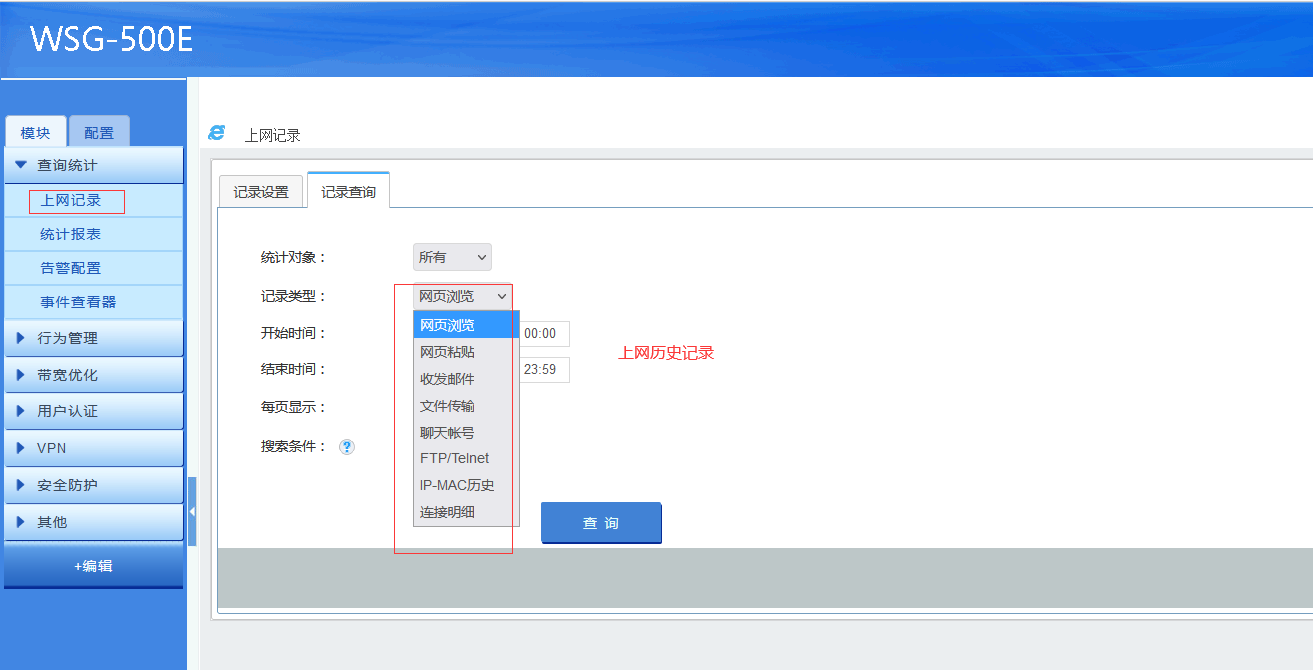Viewport: 1313px width, 670px height.
Task: Pick the FTP/Telnet option
Action: click(x=454, y=458)
